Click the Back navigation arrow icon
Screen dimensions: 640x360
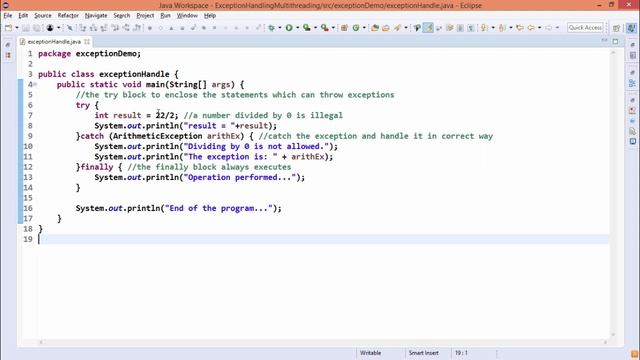[x=531, y=28]
